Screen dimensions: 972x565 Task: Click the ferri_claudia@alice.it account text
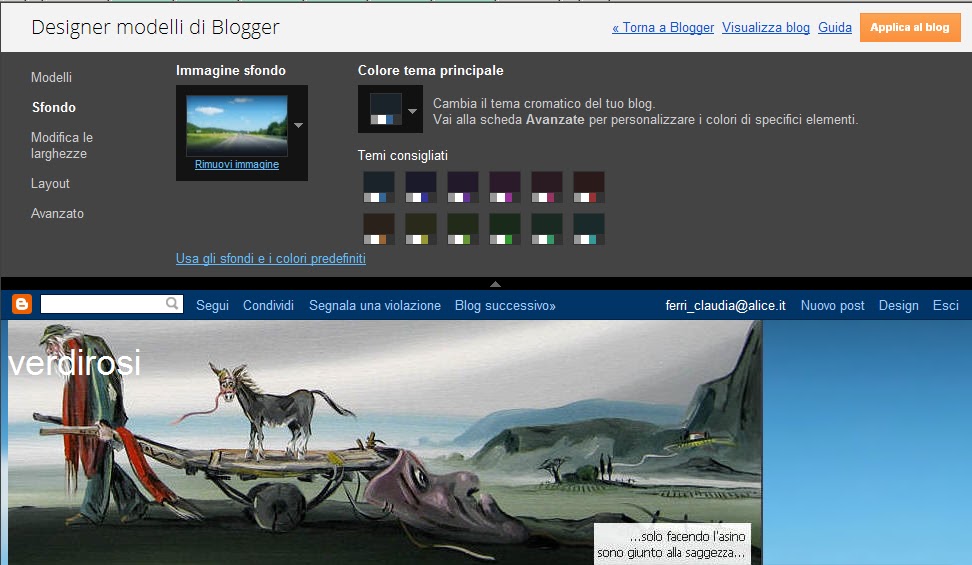click(x=725, y=305)
